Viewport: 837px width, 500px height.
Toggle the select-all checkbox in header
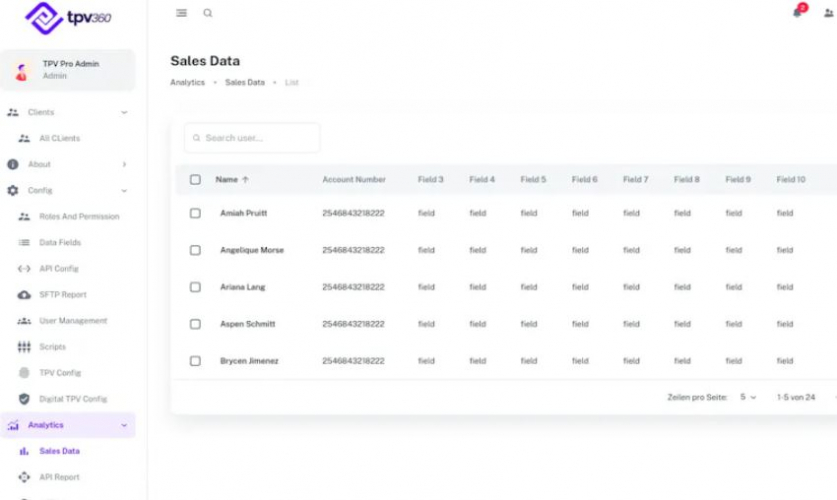(x=195, y=179)
